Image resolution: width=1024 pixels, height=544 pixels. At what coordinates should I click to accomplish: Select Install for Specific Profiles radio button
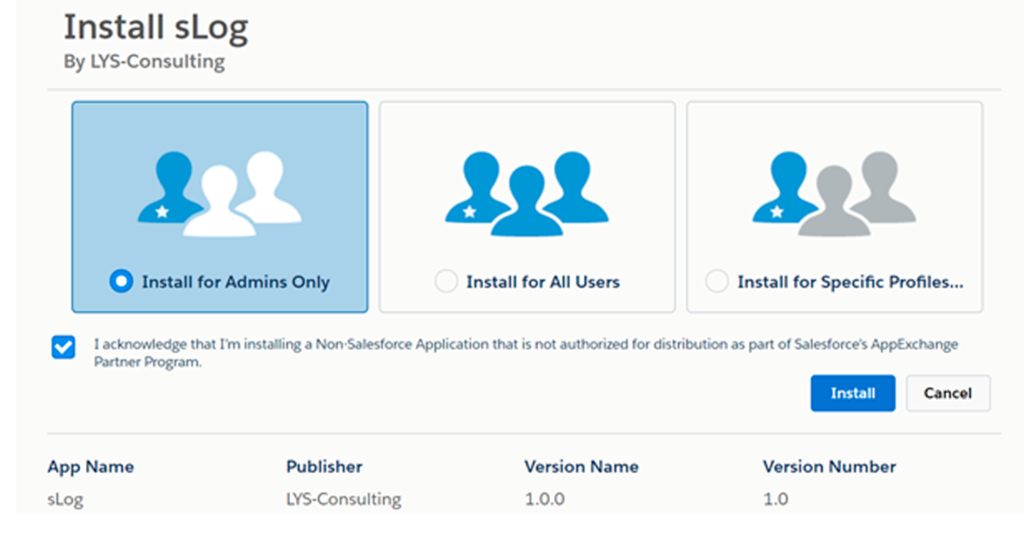point(717,281)
